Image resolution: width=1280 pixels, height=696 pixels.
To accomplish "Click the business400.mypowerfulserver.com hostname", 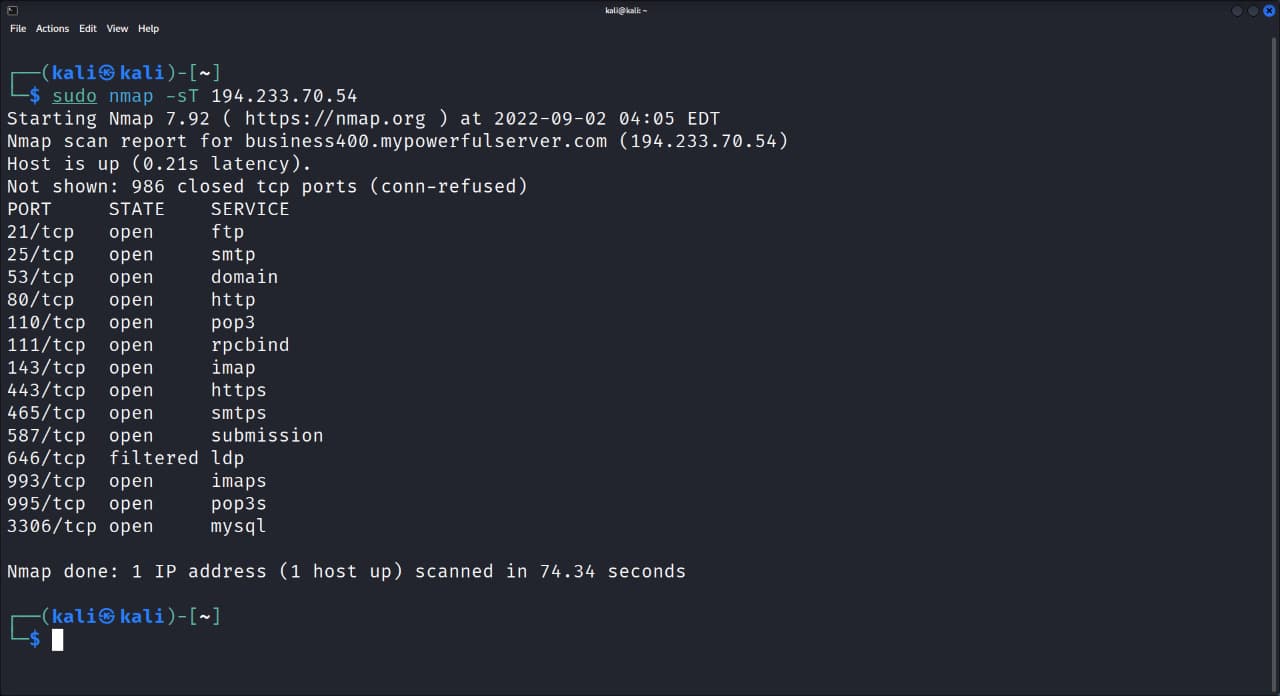I will [x=426, y=141].
